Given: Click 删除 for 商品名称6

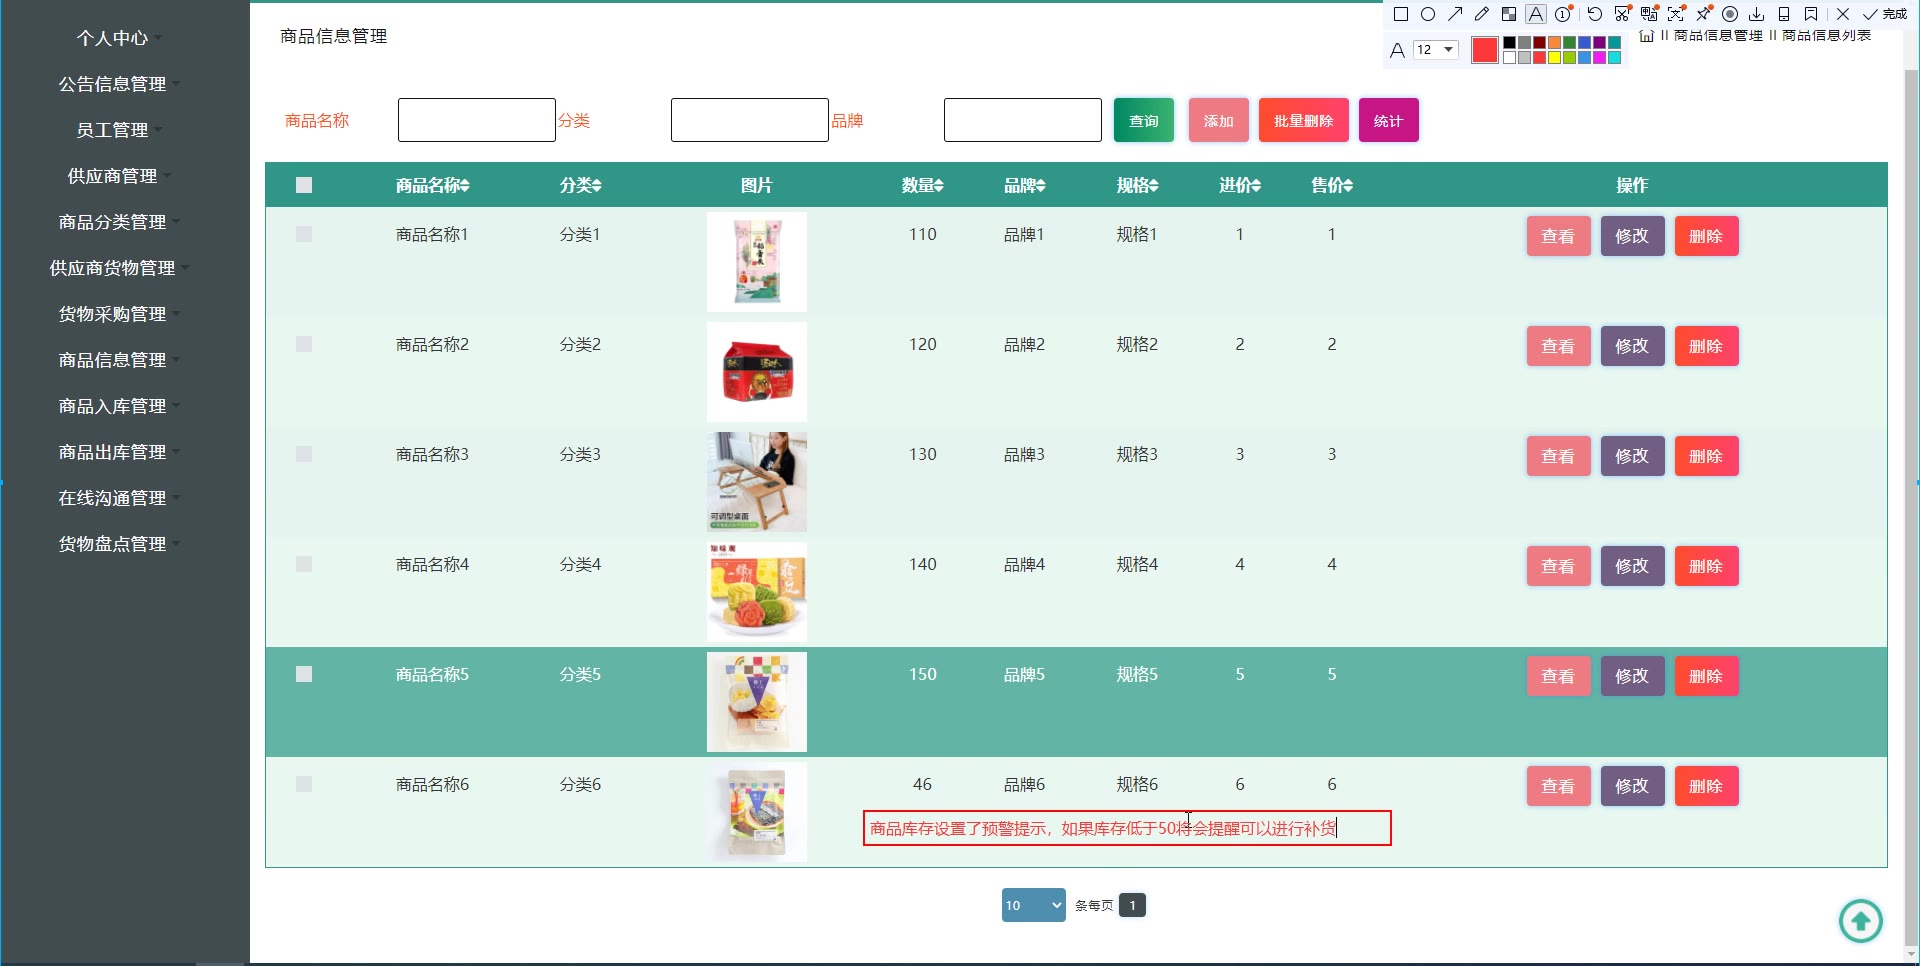Looking at the screenshot, I should coord(1706,786).
